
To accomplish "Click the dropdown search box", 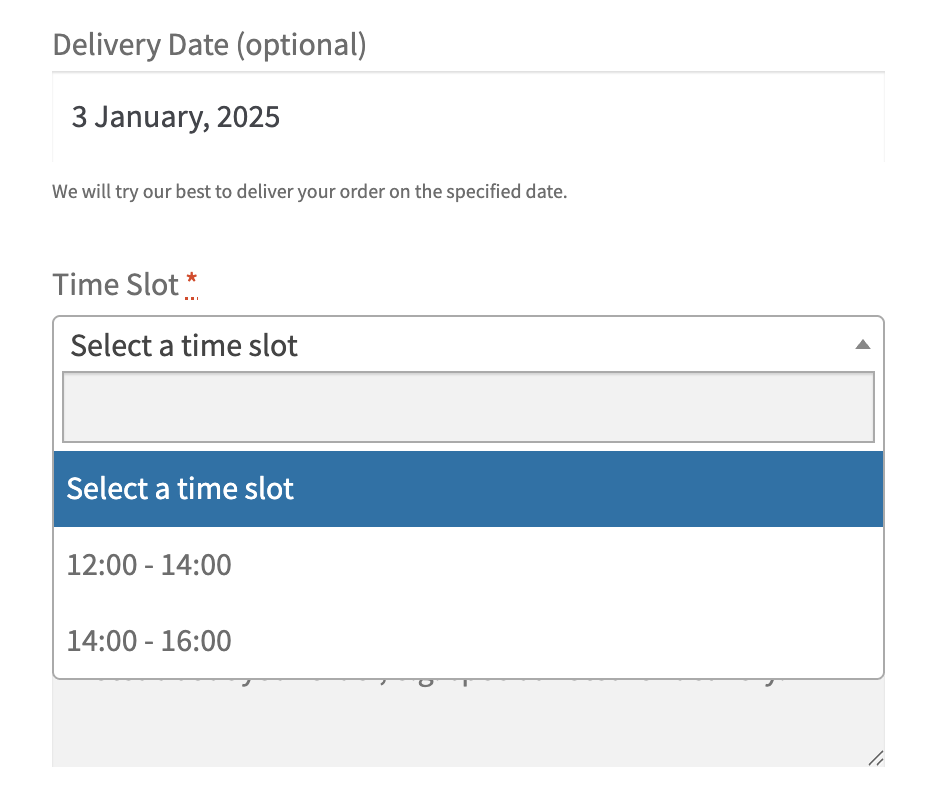I will (x=468, y=407).
